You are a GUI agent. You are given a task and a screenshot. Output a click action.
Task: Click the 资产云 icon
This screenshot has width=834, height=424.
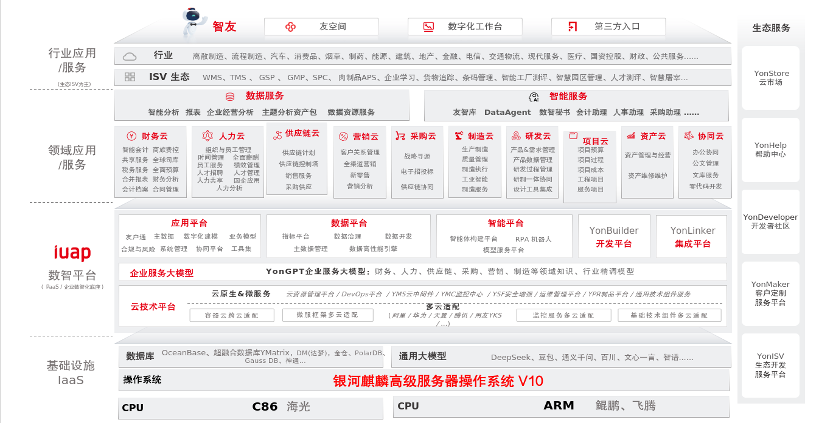631,136
